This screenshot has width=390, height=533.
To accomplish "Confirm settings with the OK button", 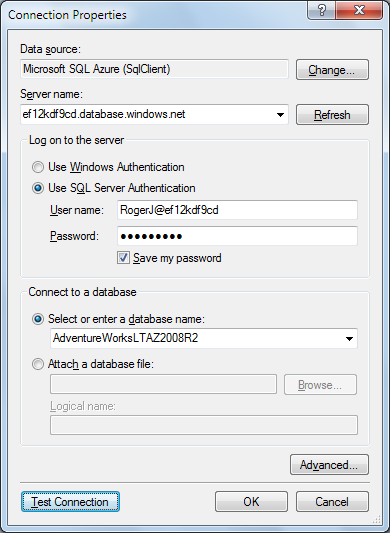I will point(251,502).
